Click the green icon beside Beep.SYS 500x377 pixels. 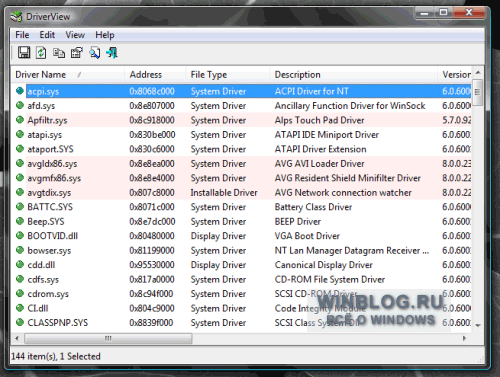pos(20,221)
